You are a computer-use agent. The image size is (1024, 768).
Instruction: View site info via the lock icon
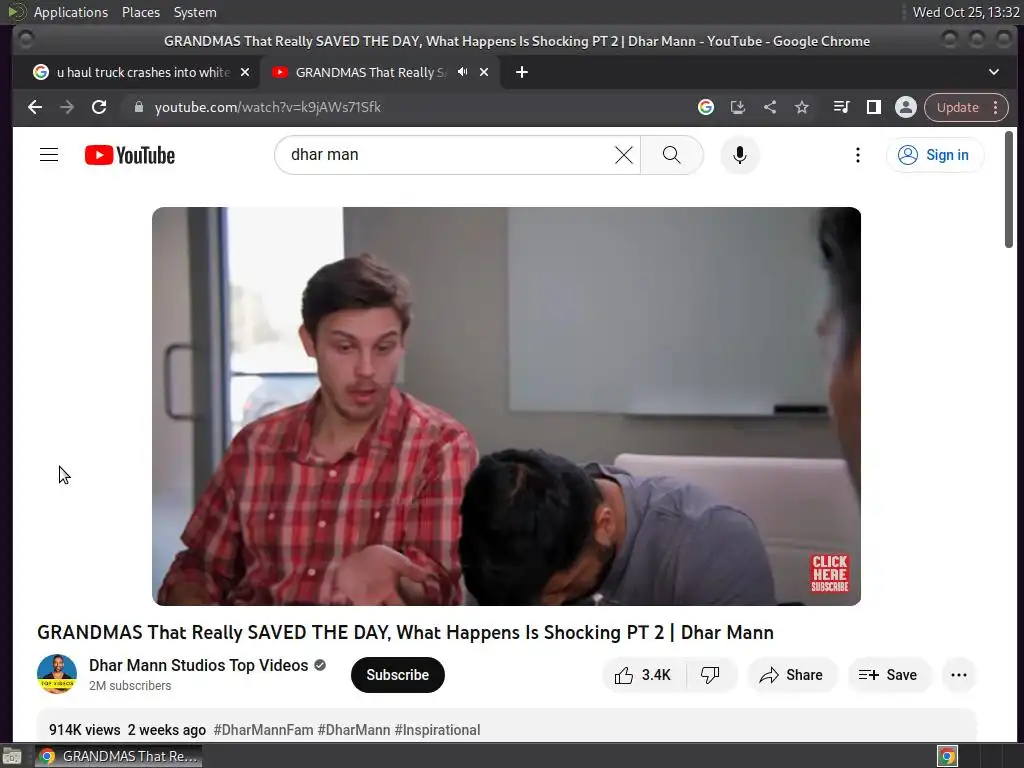pyautogui.click(x=138, y=107)
